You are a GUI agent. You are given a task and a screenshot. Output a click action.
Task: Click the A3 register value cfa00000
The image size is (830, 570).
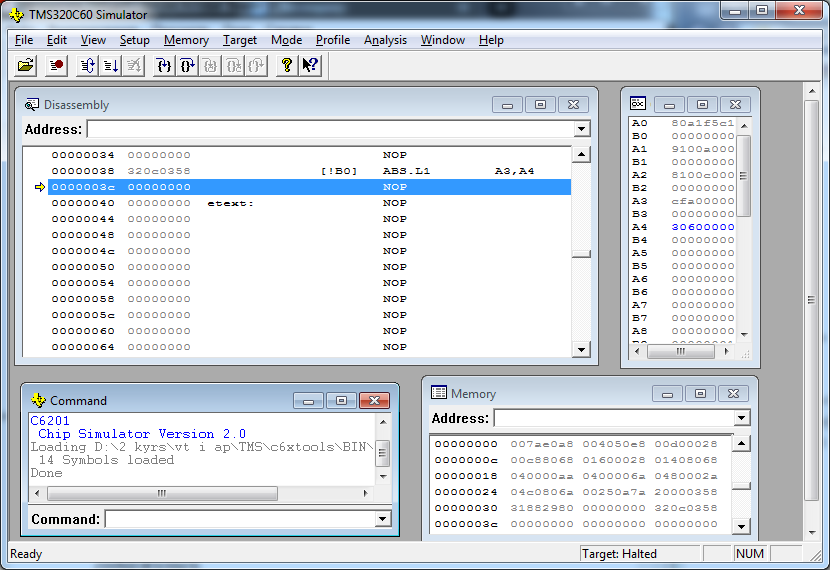702,201
